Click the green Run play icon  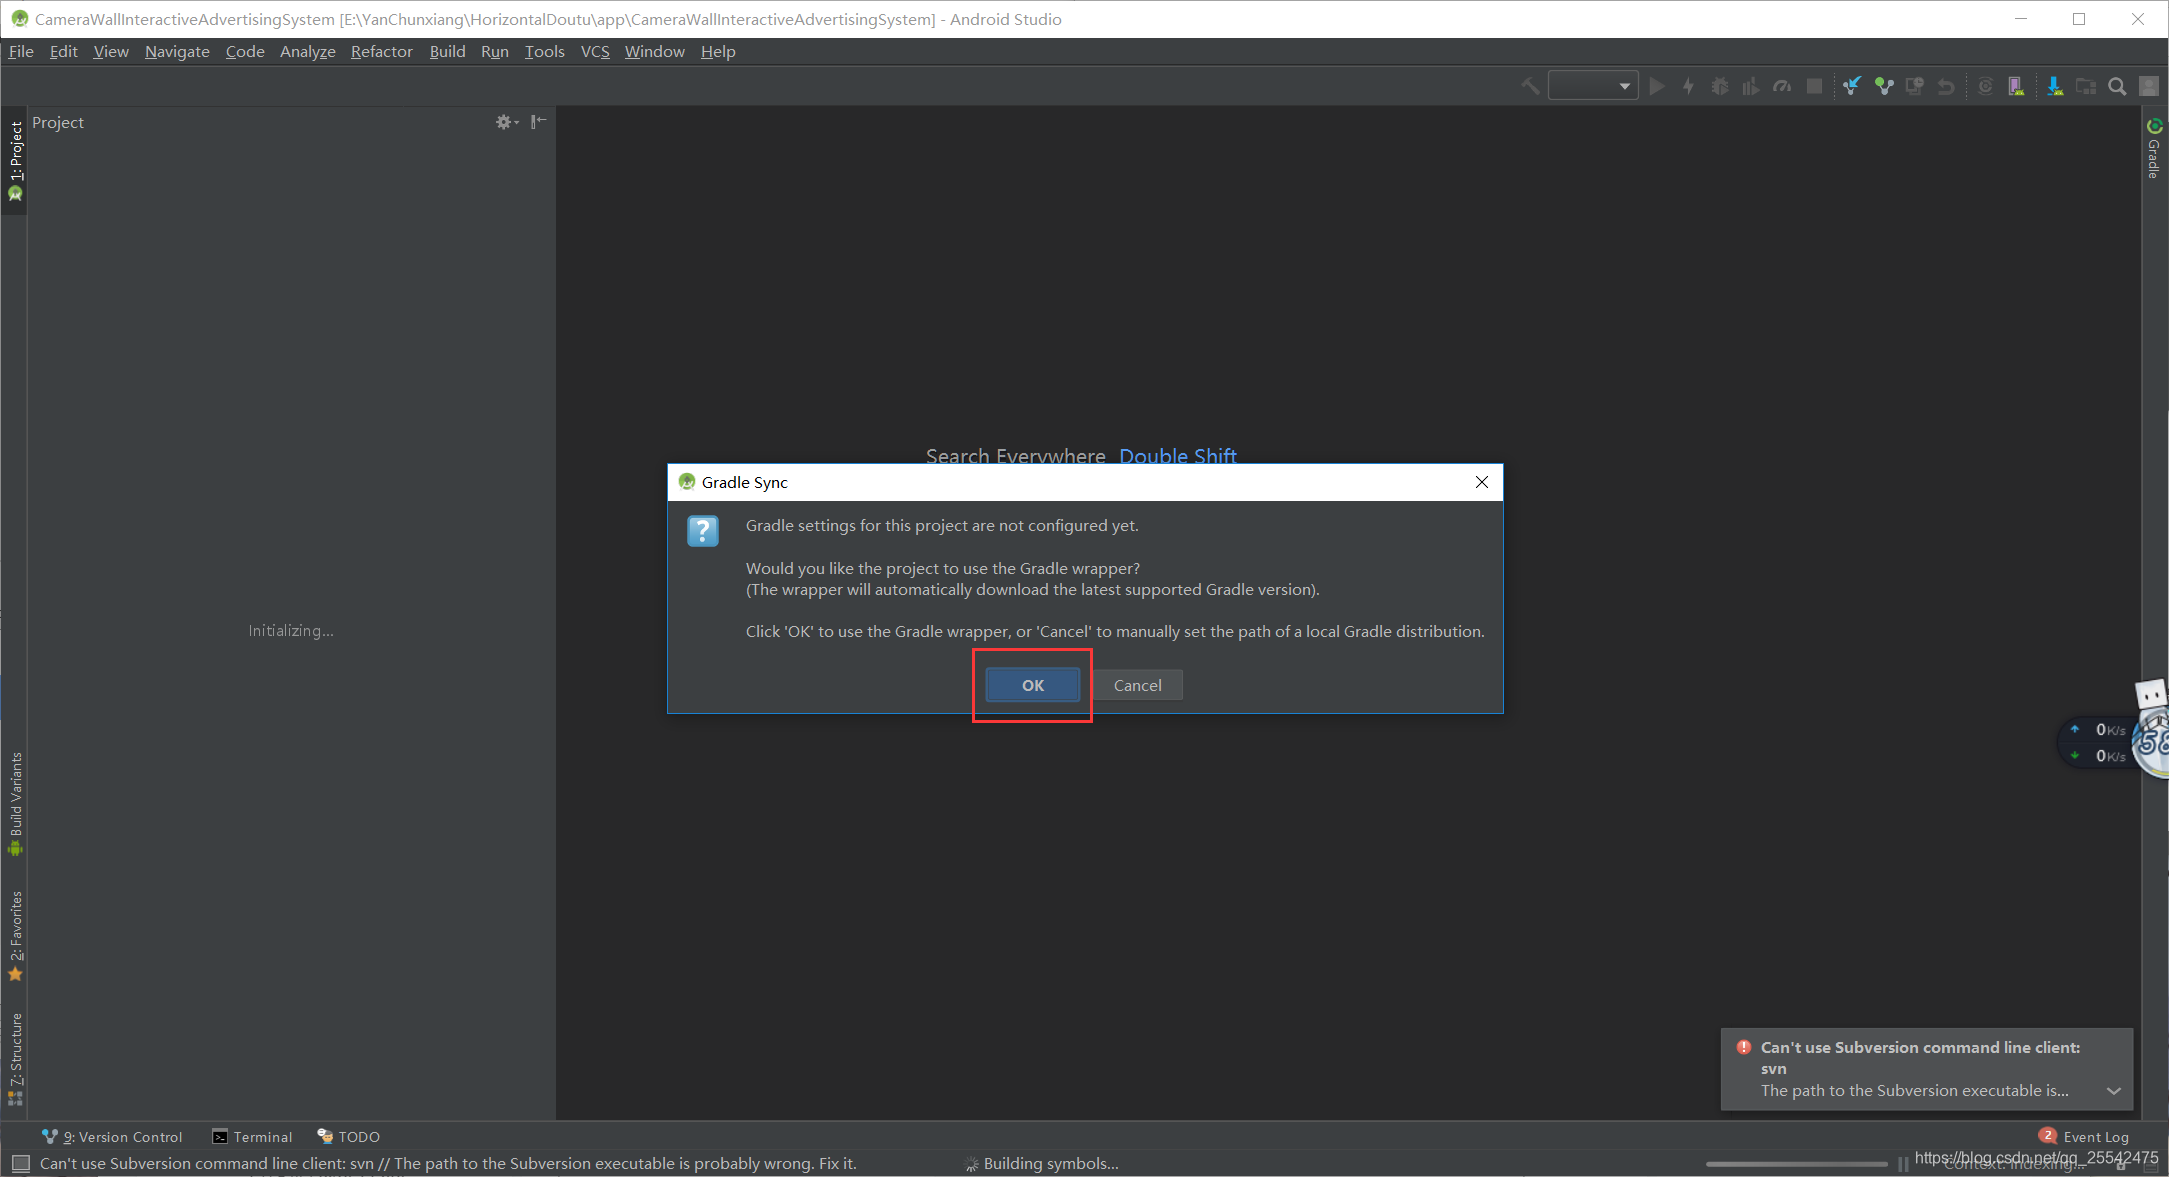tap(1657, 86)
